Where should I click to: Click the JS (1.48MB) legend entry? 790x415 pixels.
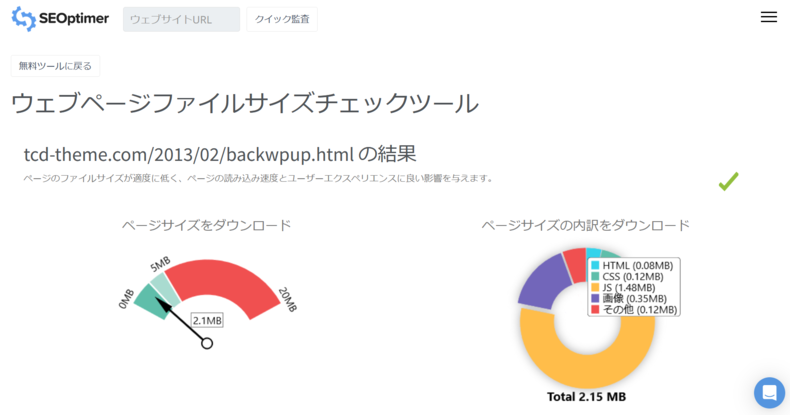(x=623, y=288)
